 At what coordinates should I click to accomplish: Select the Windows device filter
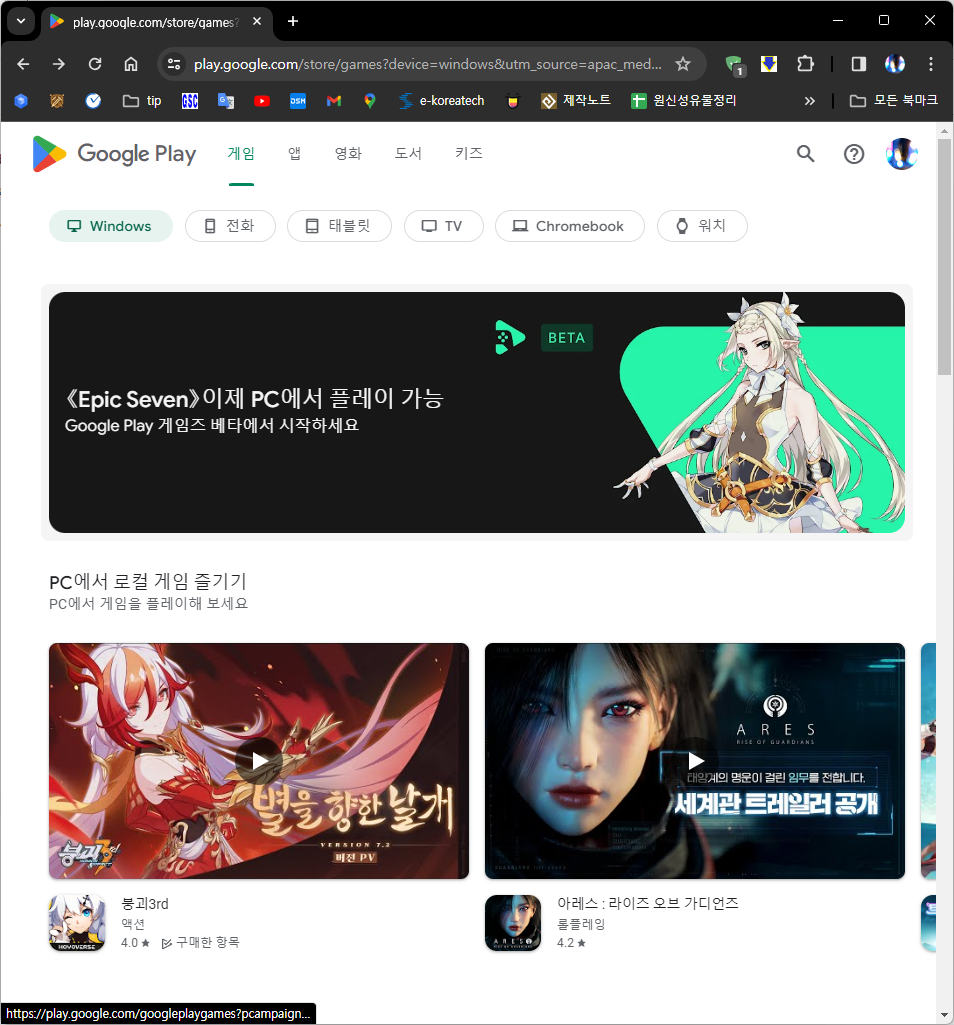coord(111,226)
